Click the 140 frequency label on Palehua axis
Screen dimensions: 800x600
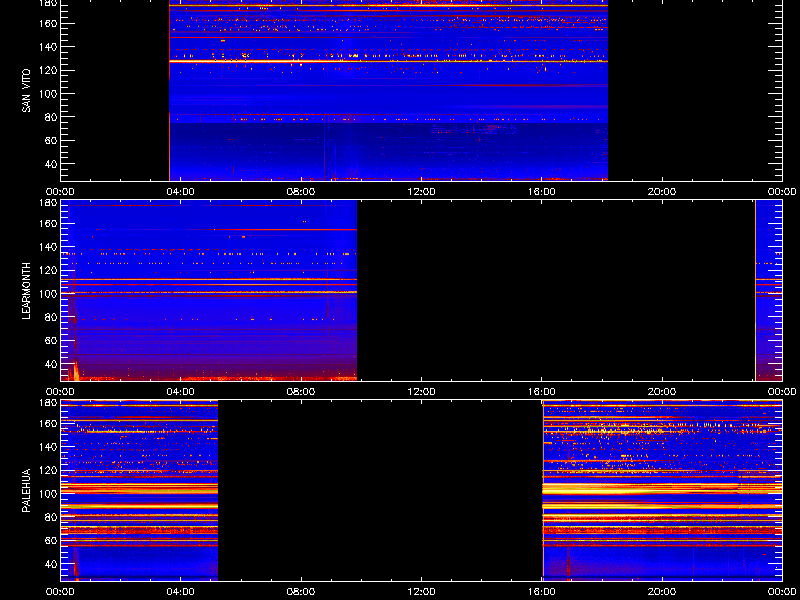[x=49, y=447]
